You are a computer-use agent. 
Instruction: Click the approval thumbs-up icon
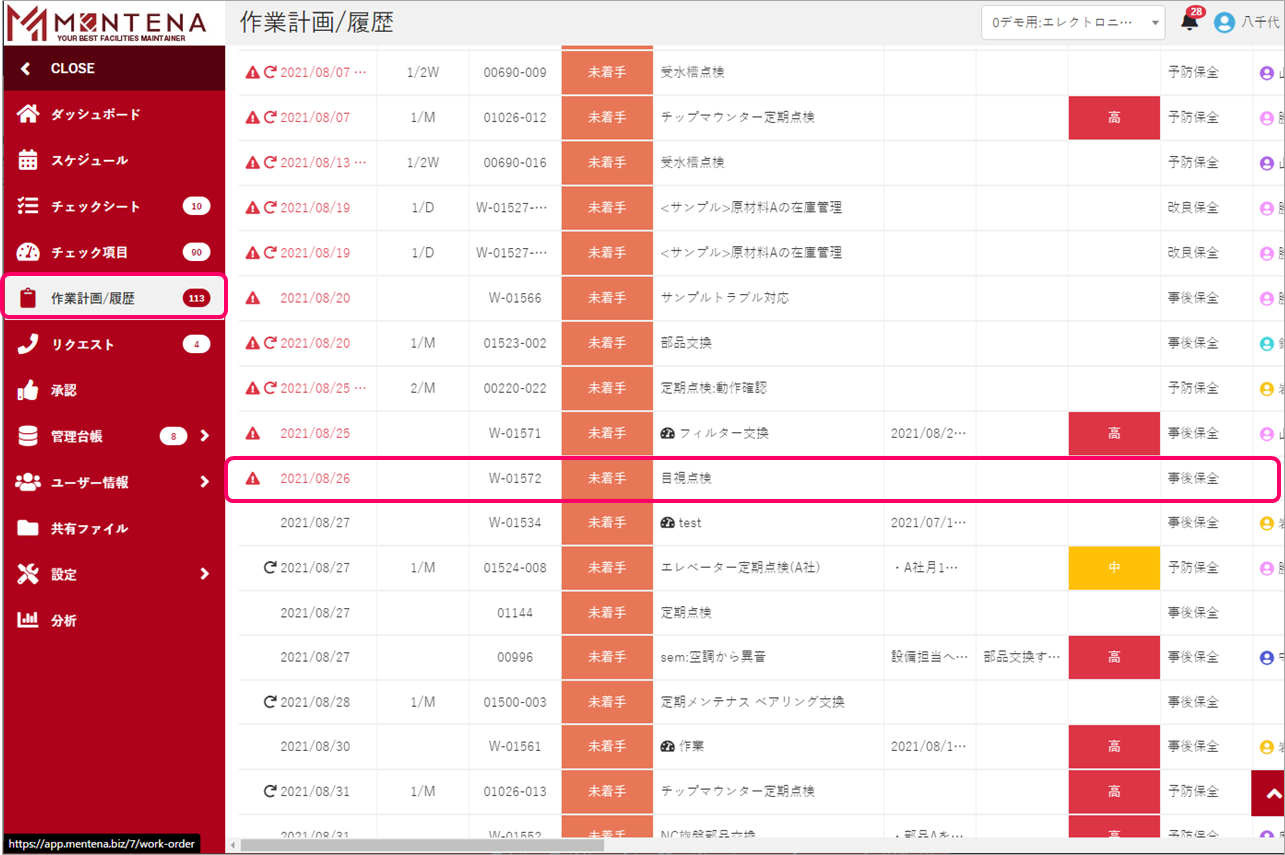28,390
